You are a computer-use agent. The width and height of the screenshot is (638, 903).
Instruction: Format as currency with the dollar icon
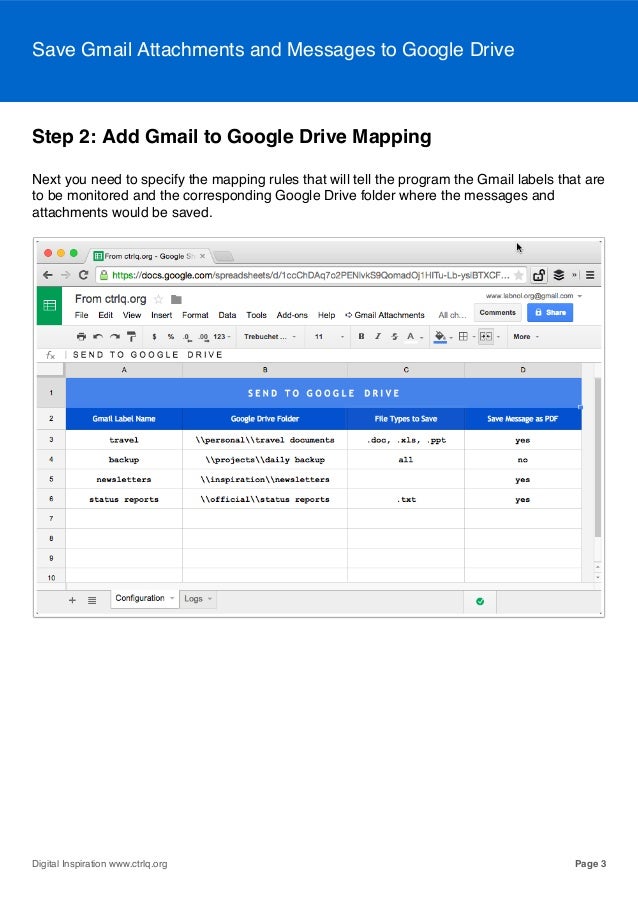[x=154, y=336]
